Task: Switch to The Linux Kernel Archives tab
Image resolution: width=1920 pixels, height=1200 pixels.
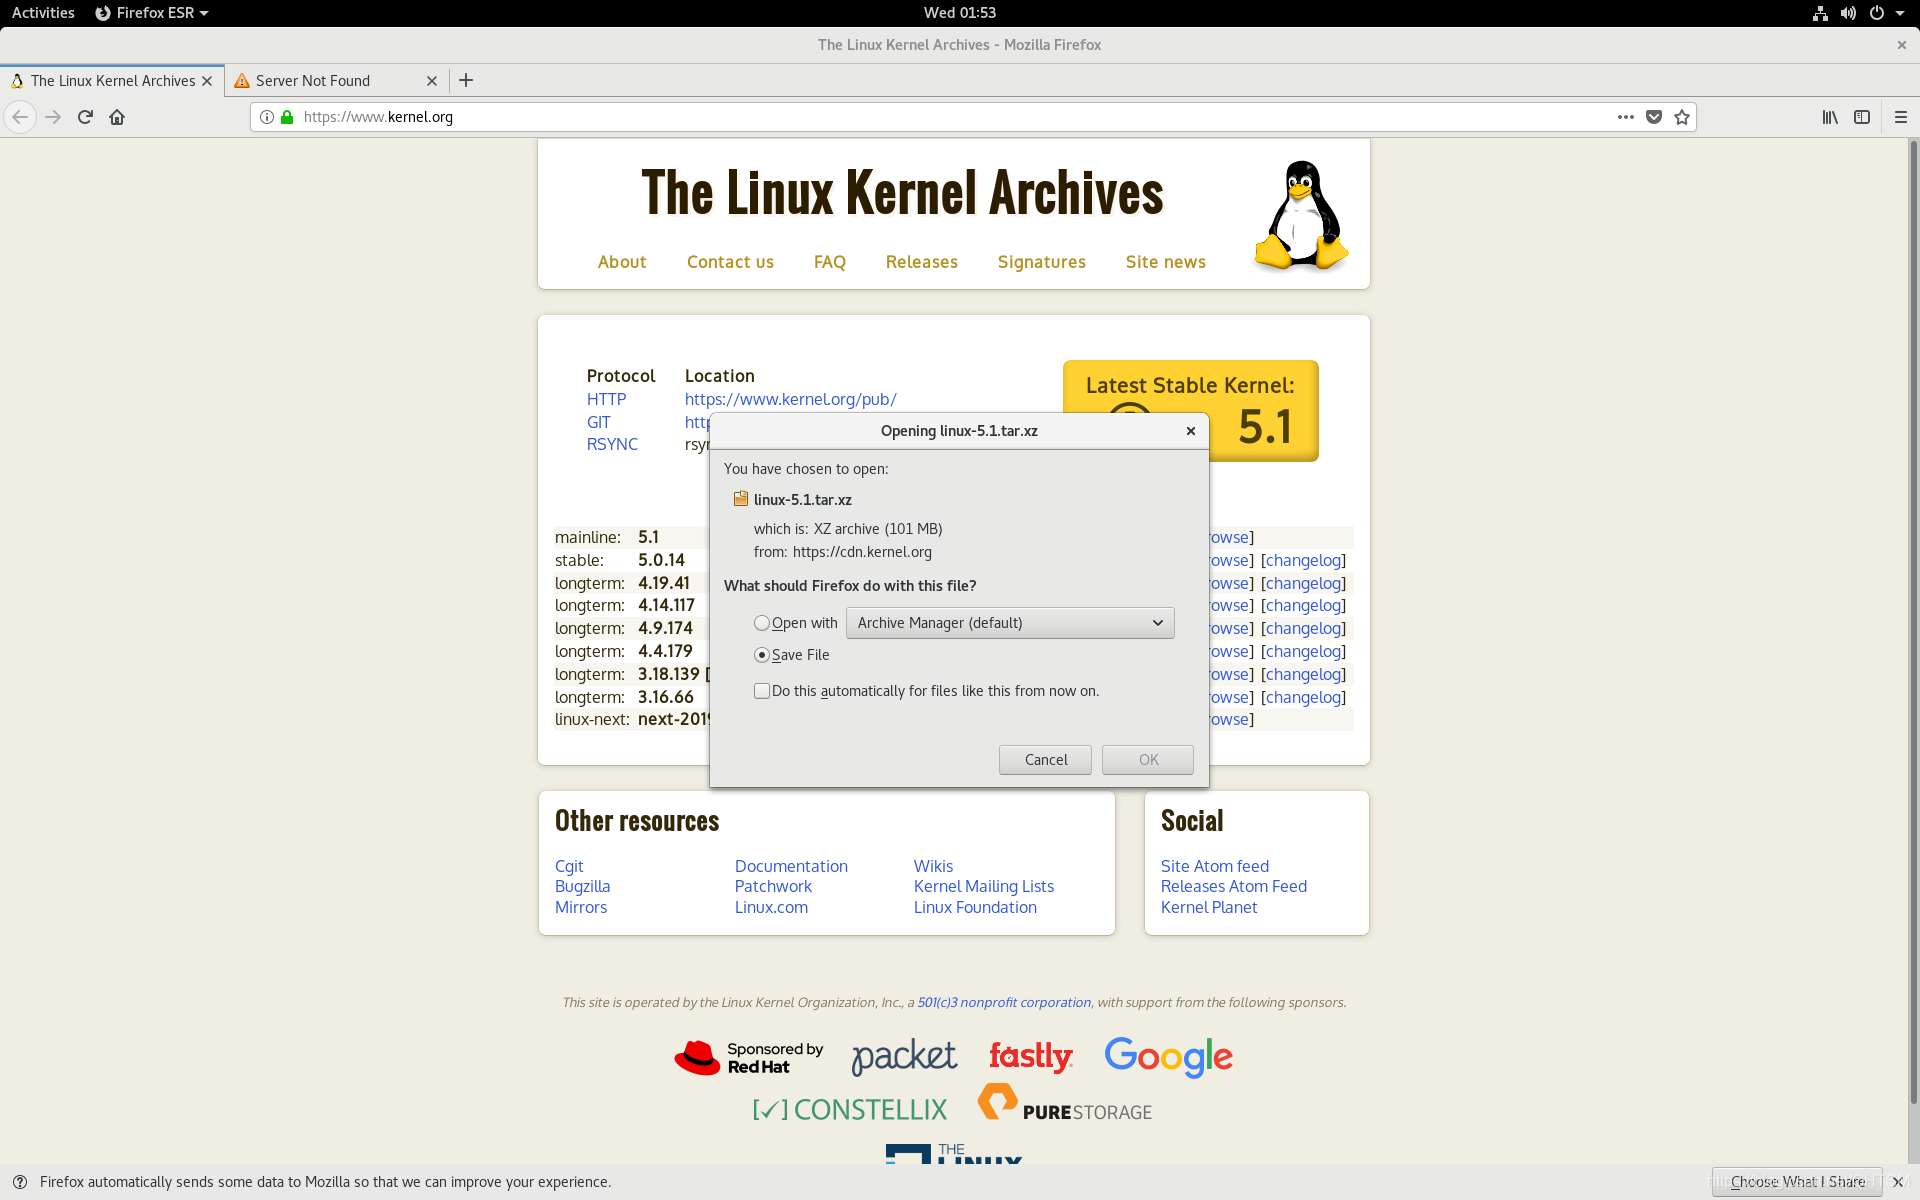Action: pos(112,81)
